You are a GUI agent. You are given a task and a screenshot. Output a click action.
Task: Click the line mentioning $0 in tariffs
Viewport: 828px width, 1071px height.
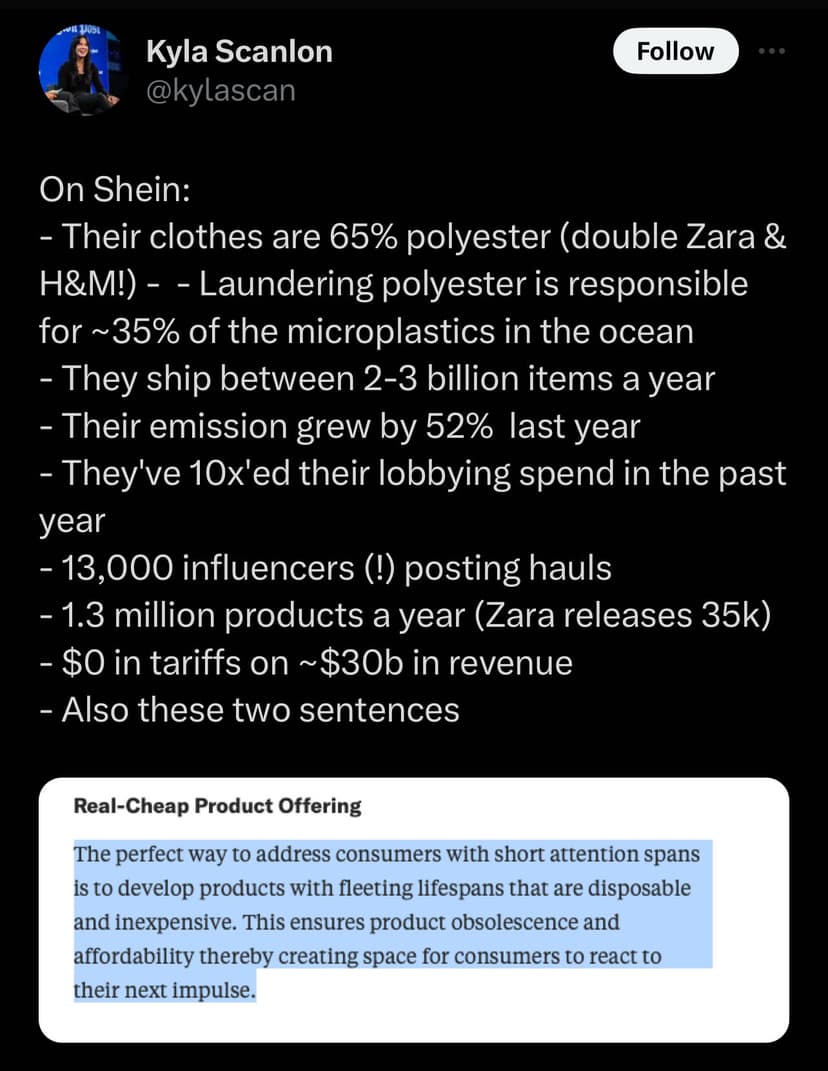click(x=305, y=662)
